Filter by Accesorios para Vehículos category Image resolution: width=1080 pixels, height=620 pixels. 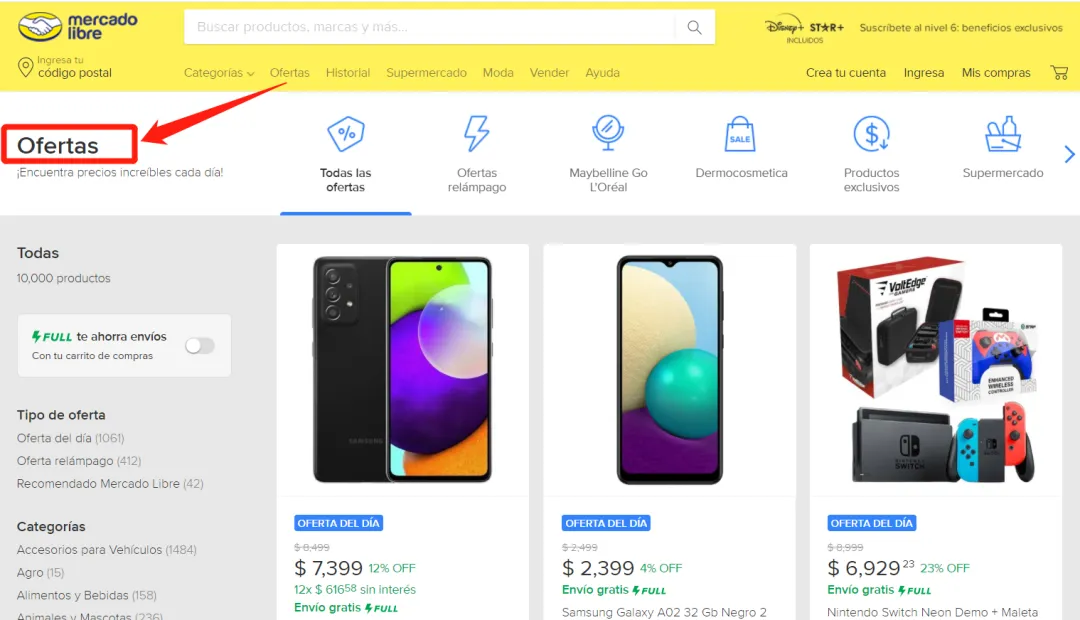pyautogui.click(x=107, y=550)
